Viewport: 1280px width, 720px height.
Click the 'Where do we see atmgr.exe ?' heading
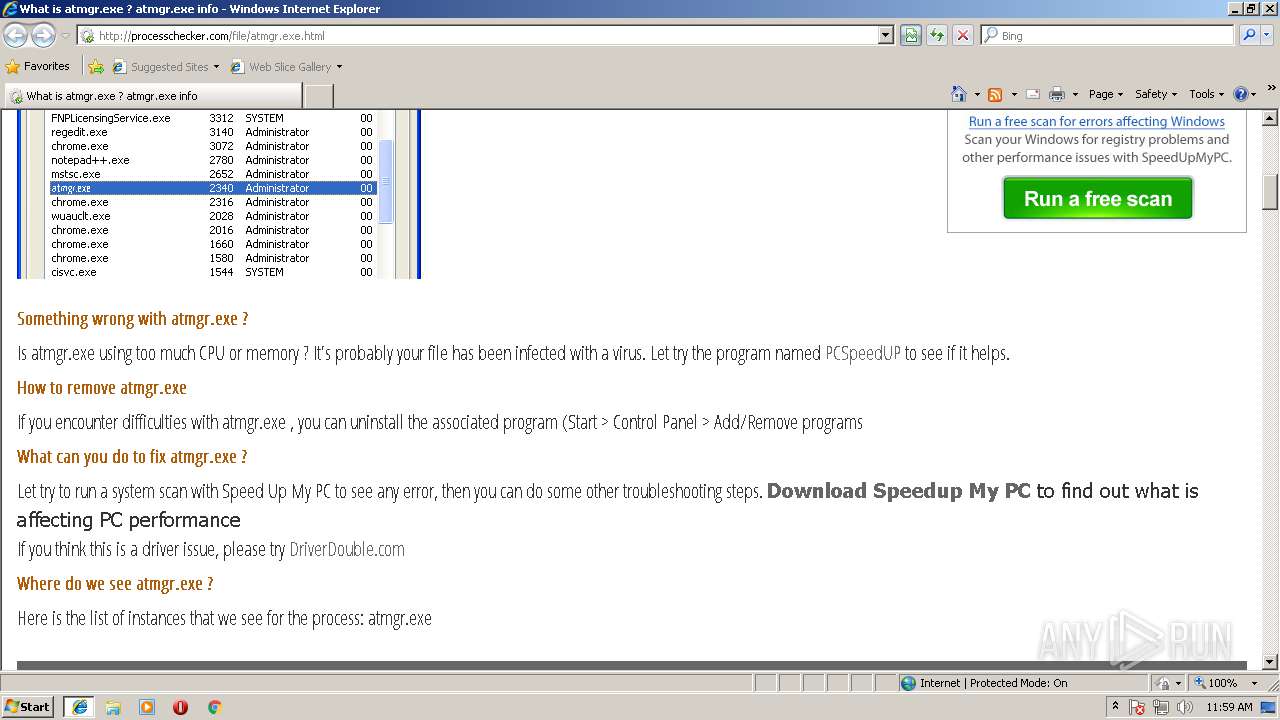[115, 584]
